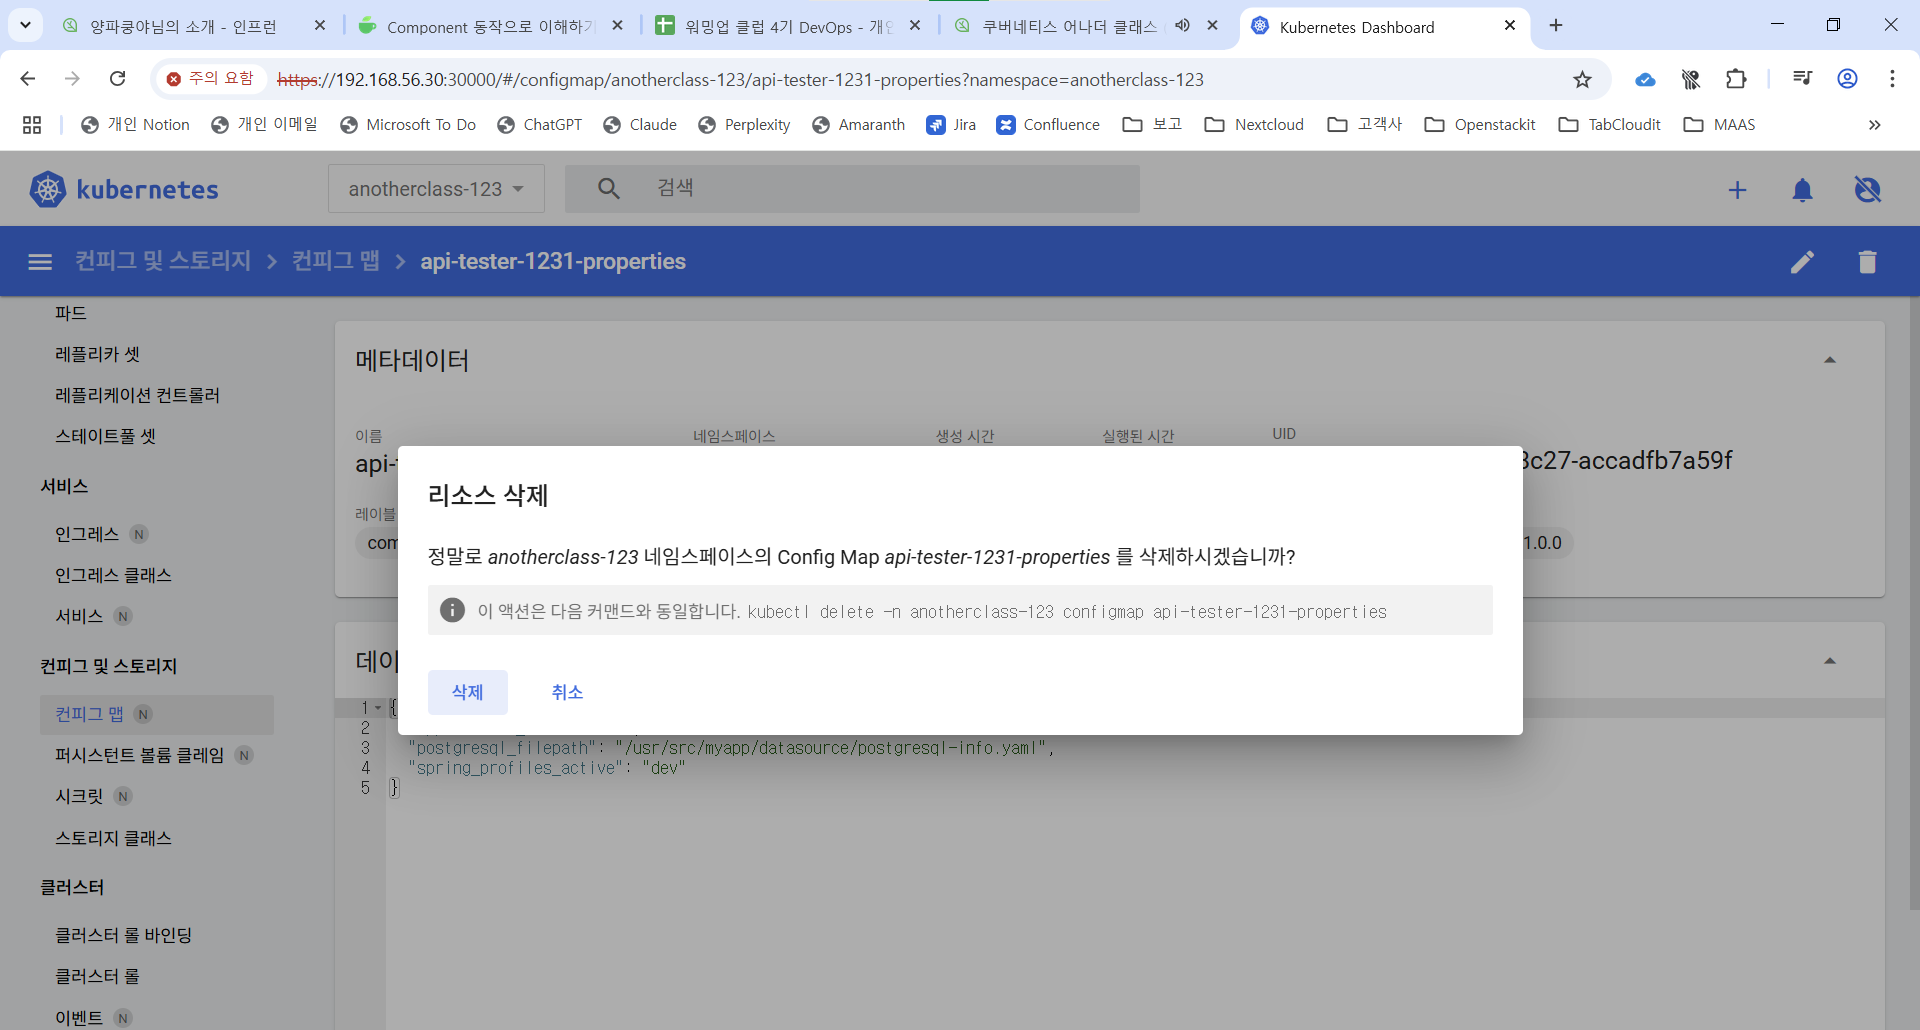This screenshot has width=1920, height=1030.
Task: Select 인그레스 클래스 in sidebar
Action: 113,575
